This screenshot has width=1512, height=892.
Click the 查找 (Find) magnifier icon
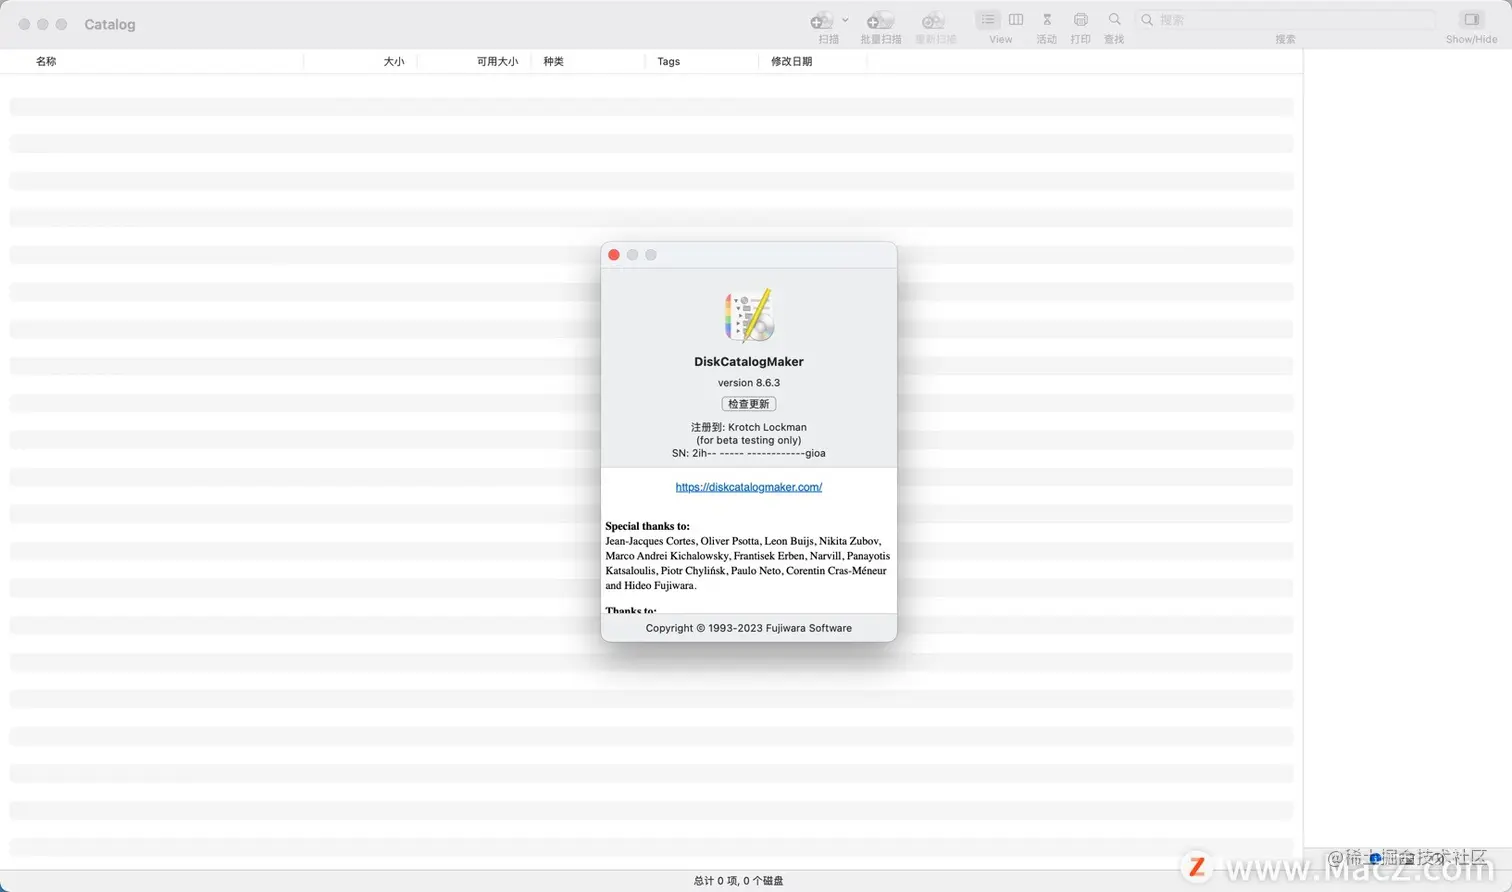point(1115,19)
